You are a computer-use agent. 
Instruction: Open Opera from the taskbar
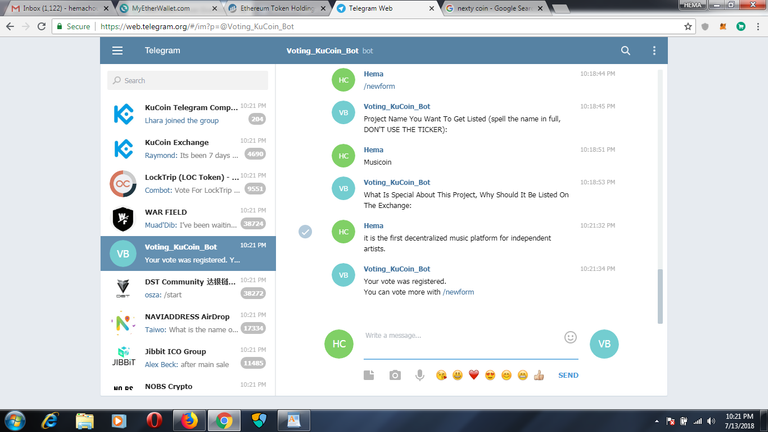(x=154, y=420)
